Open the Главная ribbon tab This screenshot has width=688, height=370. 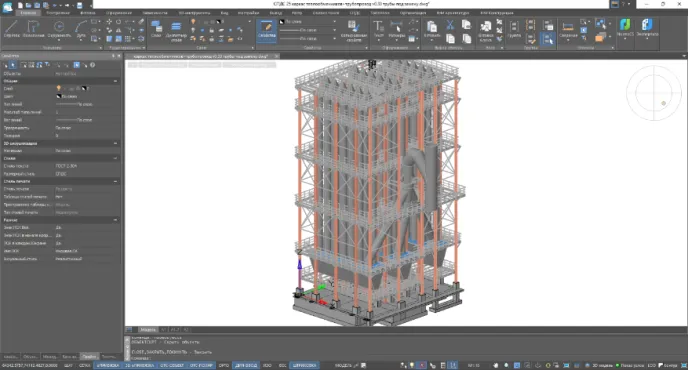coord(29,13)
